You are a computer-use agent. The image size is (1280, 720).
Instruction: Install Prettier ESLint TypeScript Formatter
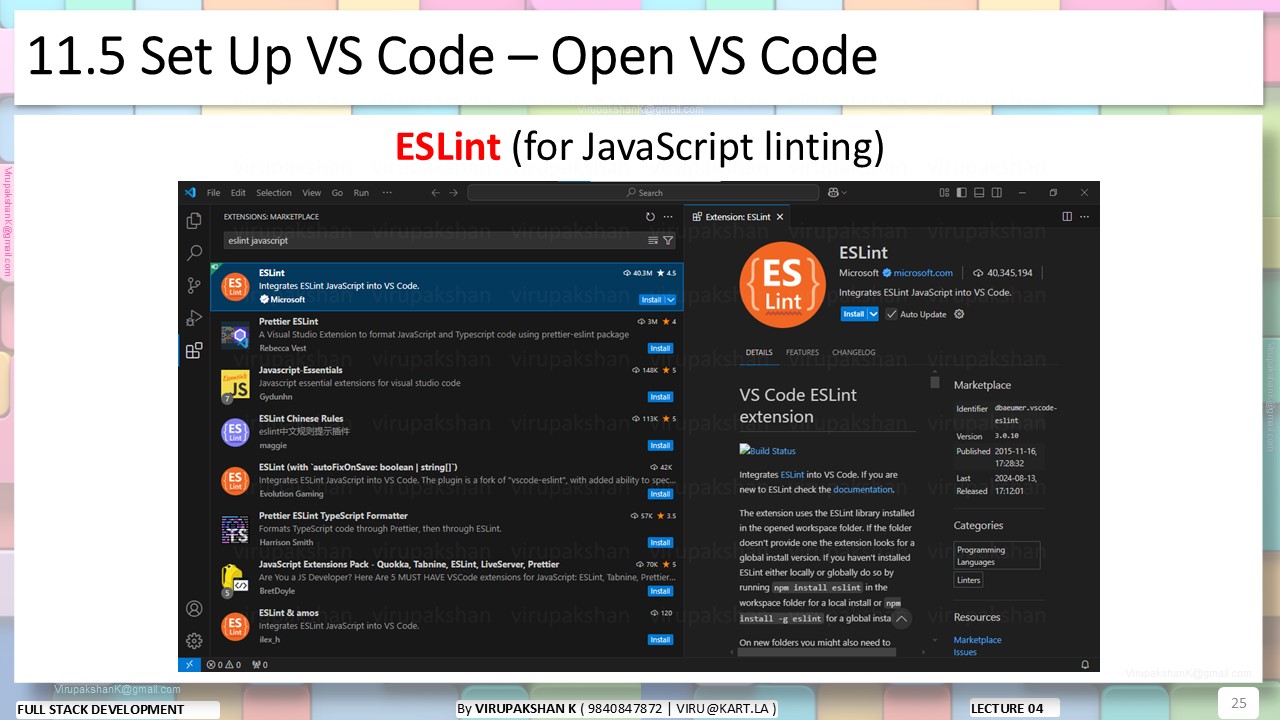coord(660,542)
